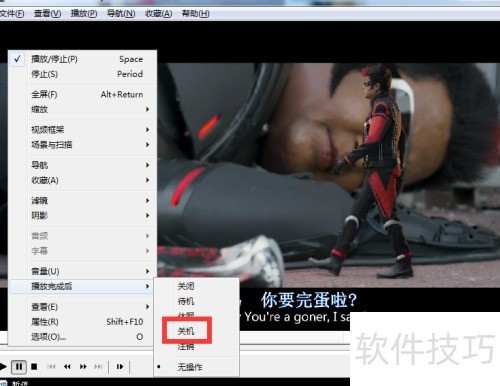Choose 全屏(F) in the context menu
The width and height of the screenshot is (500, 386).
(82, 94)
